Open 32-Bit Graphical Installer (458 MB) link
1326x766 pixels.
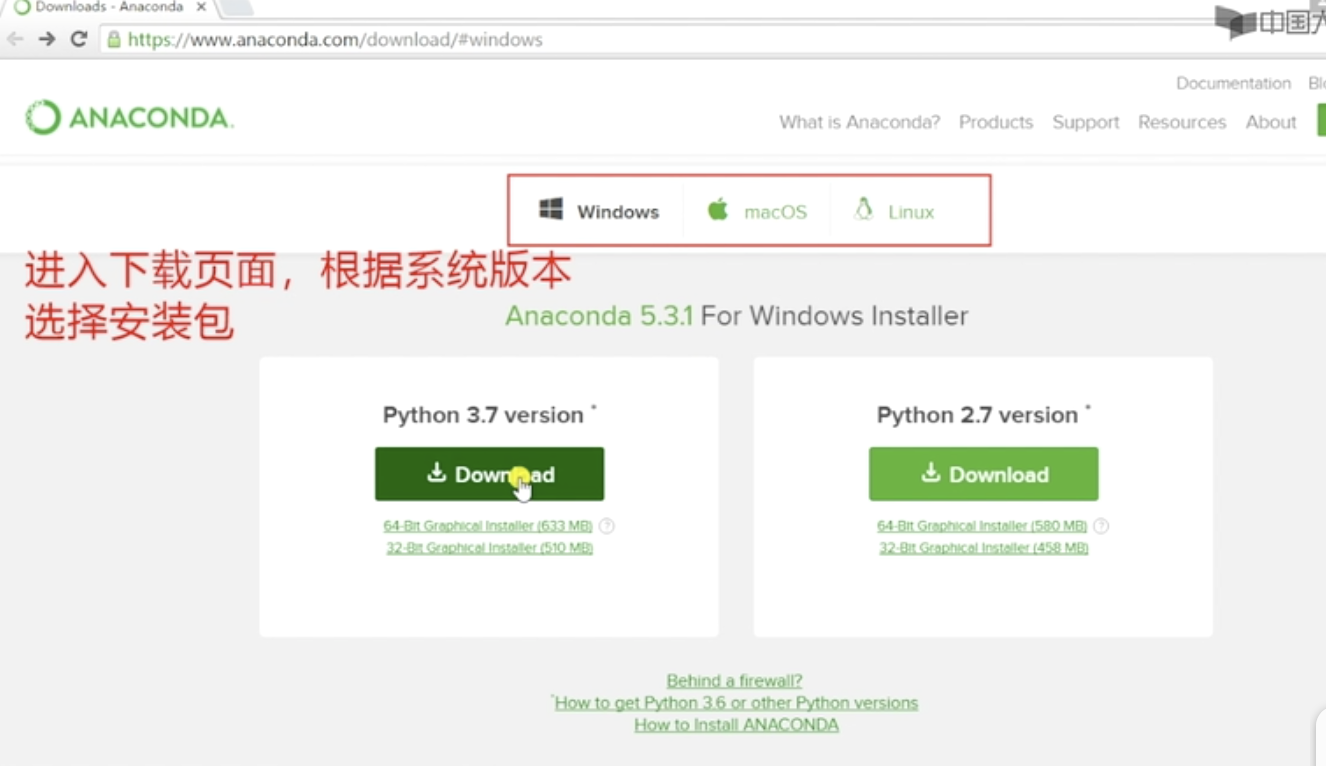(x=984, y=548)
